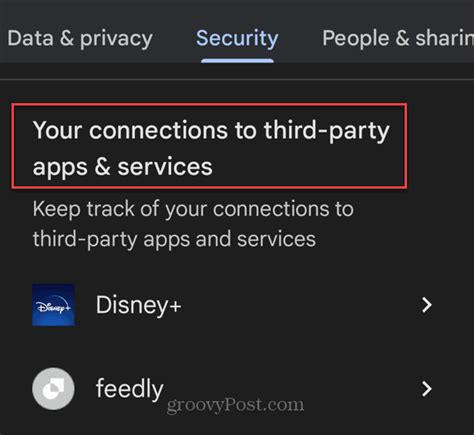The image size is (474, 435).
Task: Click the blue underline beneath Security tab
Action: [x=237, y=61]
